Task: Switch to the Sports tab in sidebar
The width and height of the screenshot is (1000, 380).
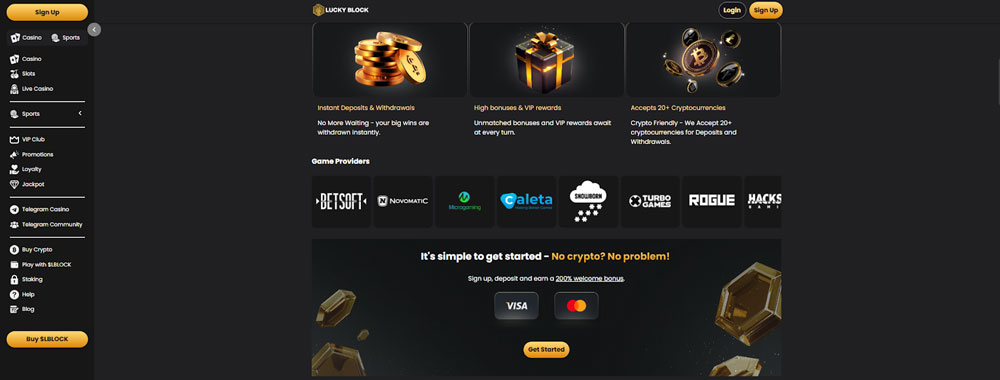Action: 65,38
